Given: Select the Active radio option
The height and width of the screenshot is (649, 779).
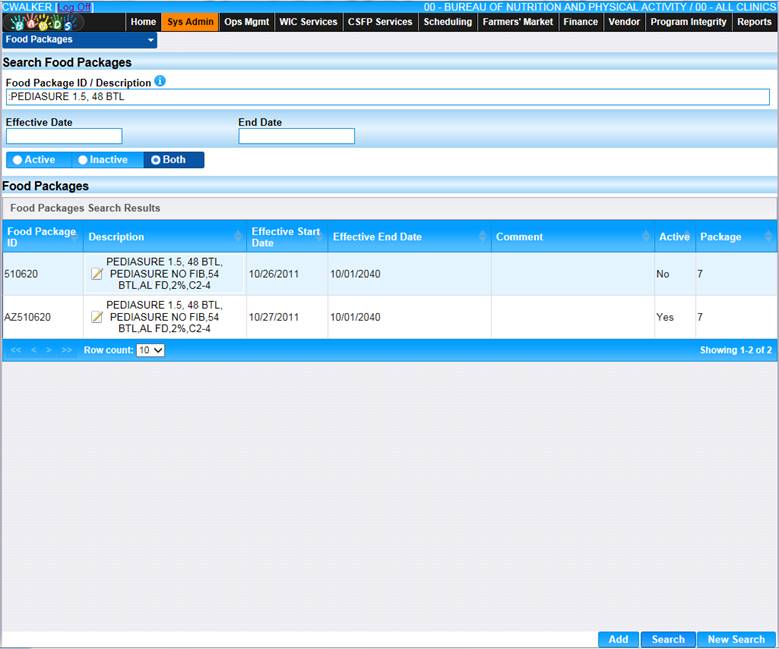Looking at the screenshot, I should click(x=18, y=160).
